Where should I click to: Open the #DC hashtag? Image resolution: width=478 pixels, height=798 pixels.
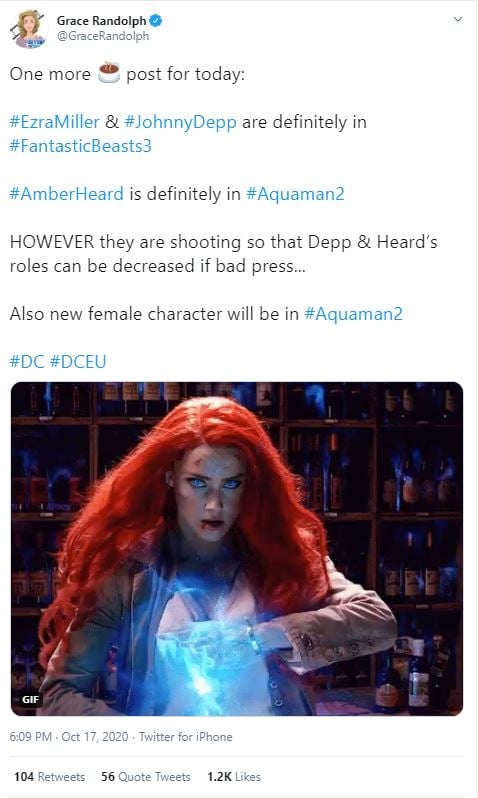[x=27, y=362]
